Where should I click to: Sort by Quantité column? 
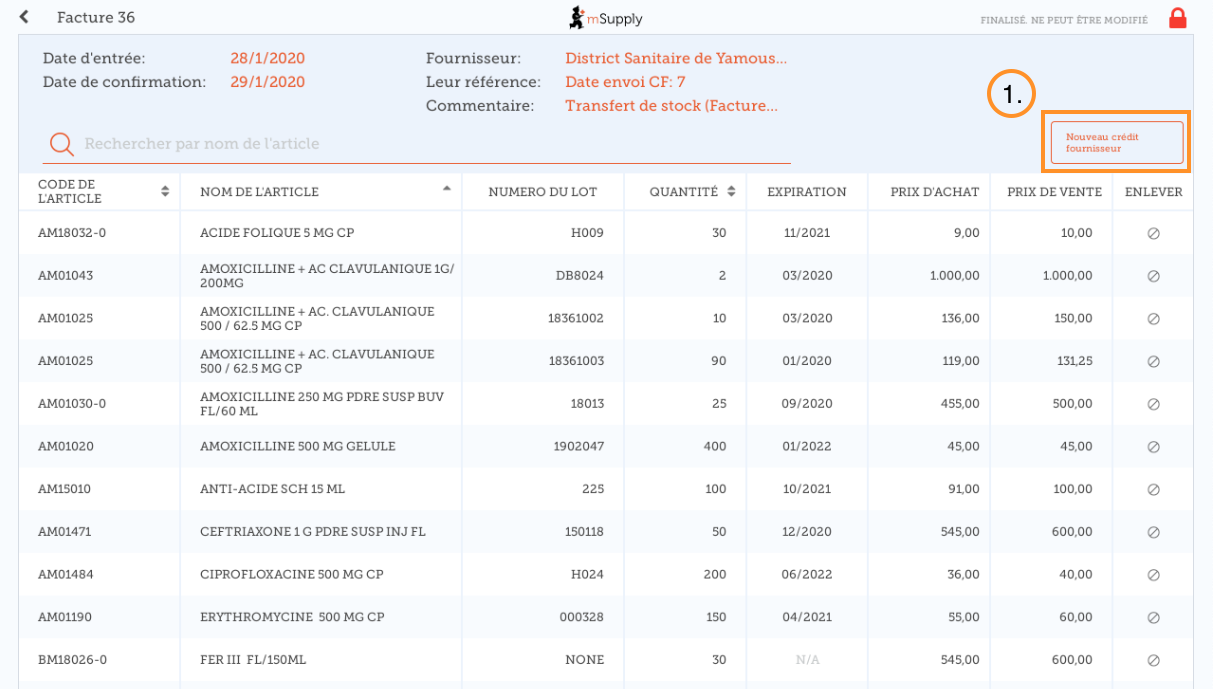tap(685, 192)
